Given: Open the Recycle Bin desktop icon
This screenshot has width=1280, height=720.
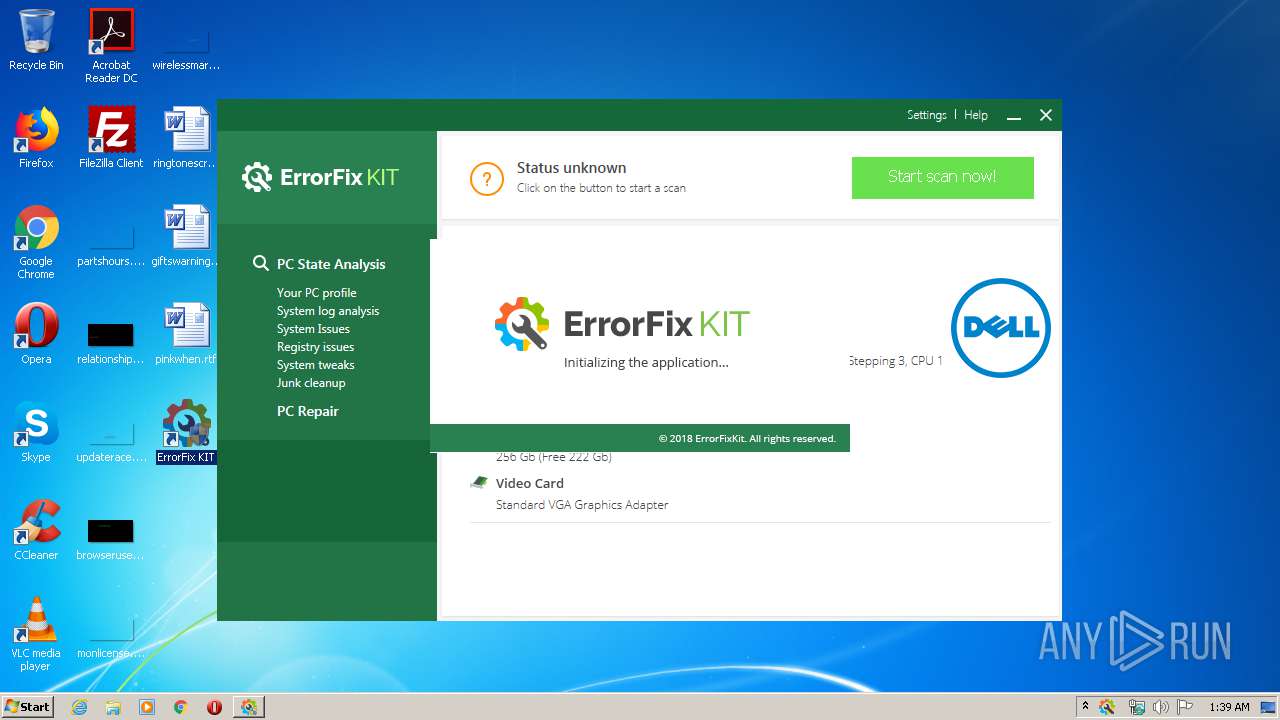Looking at the screenshot, I should click(36, 40).
